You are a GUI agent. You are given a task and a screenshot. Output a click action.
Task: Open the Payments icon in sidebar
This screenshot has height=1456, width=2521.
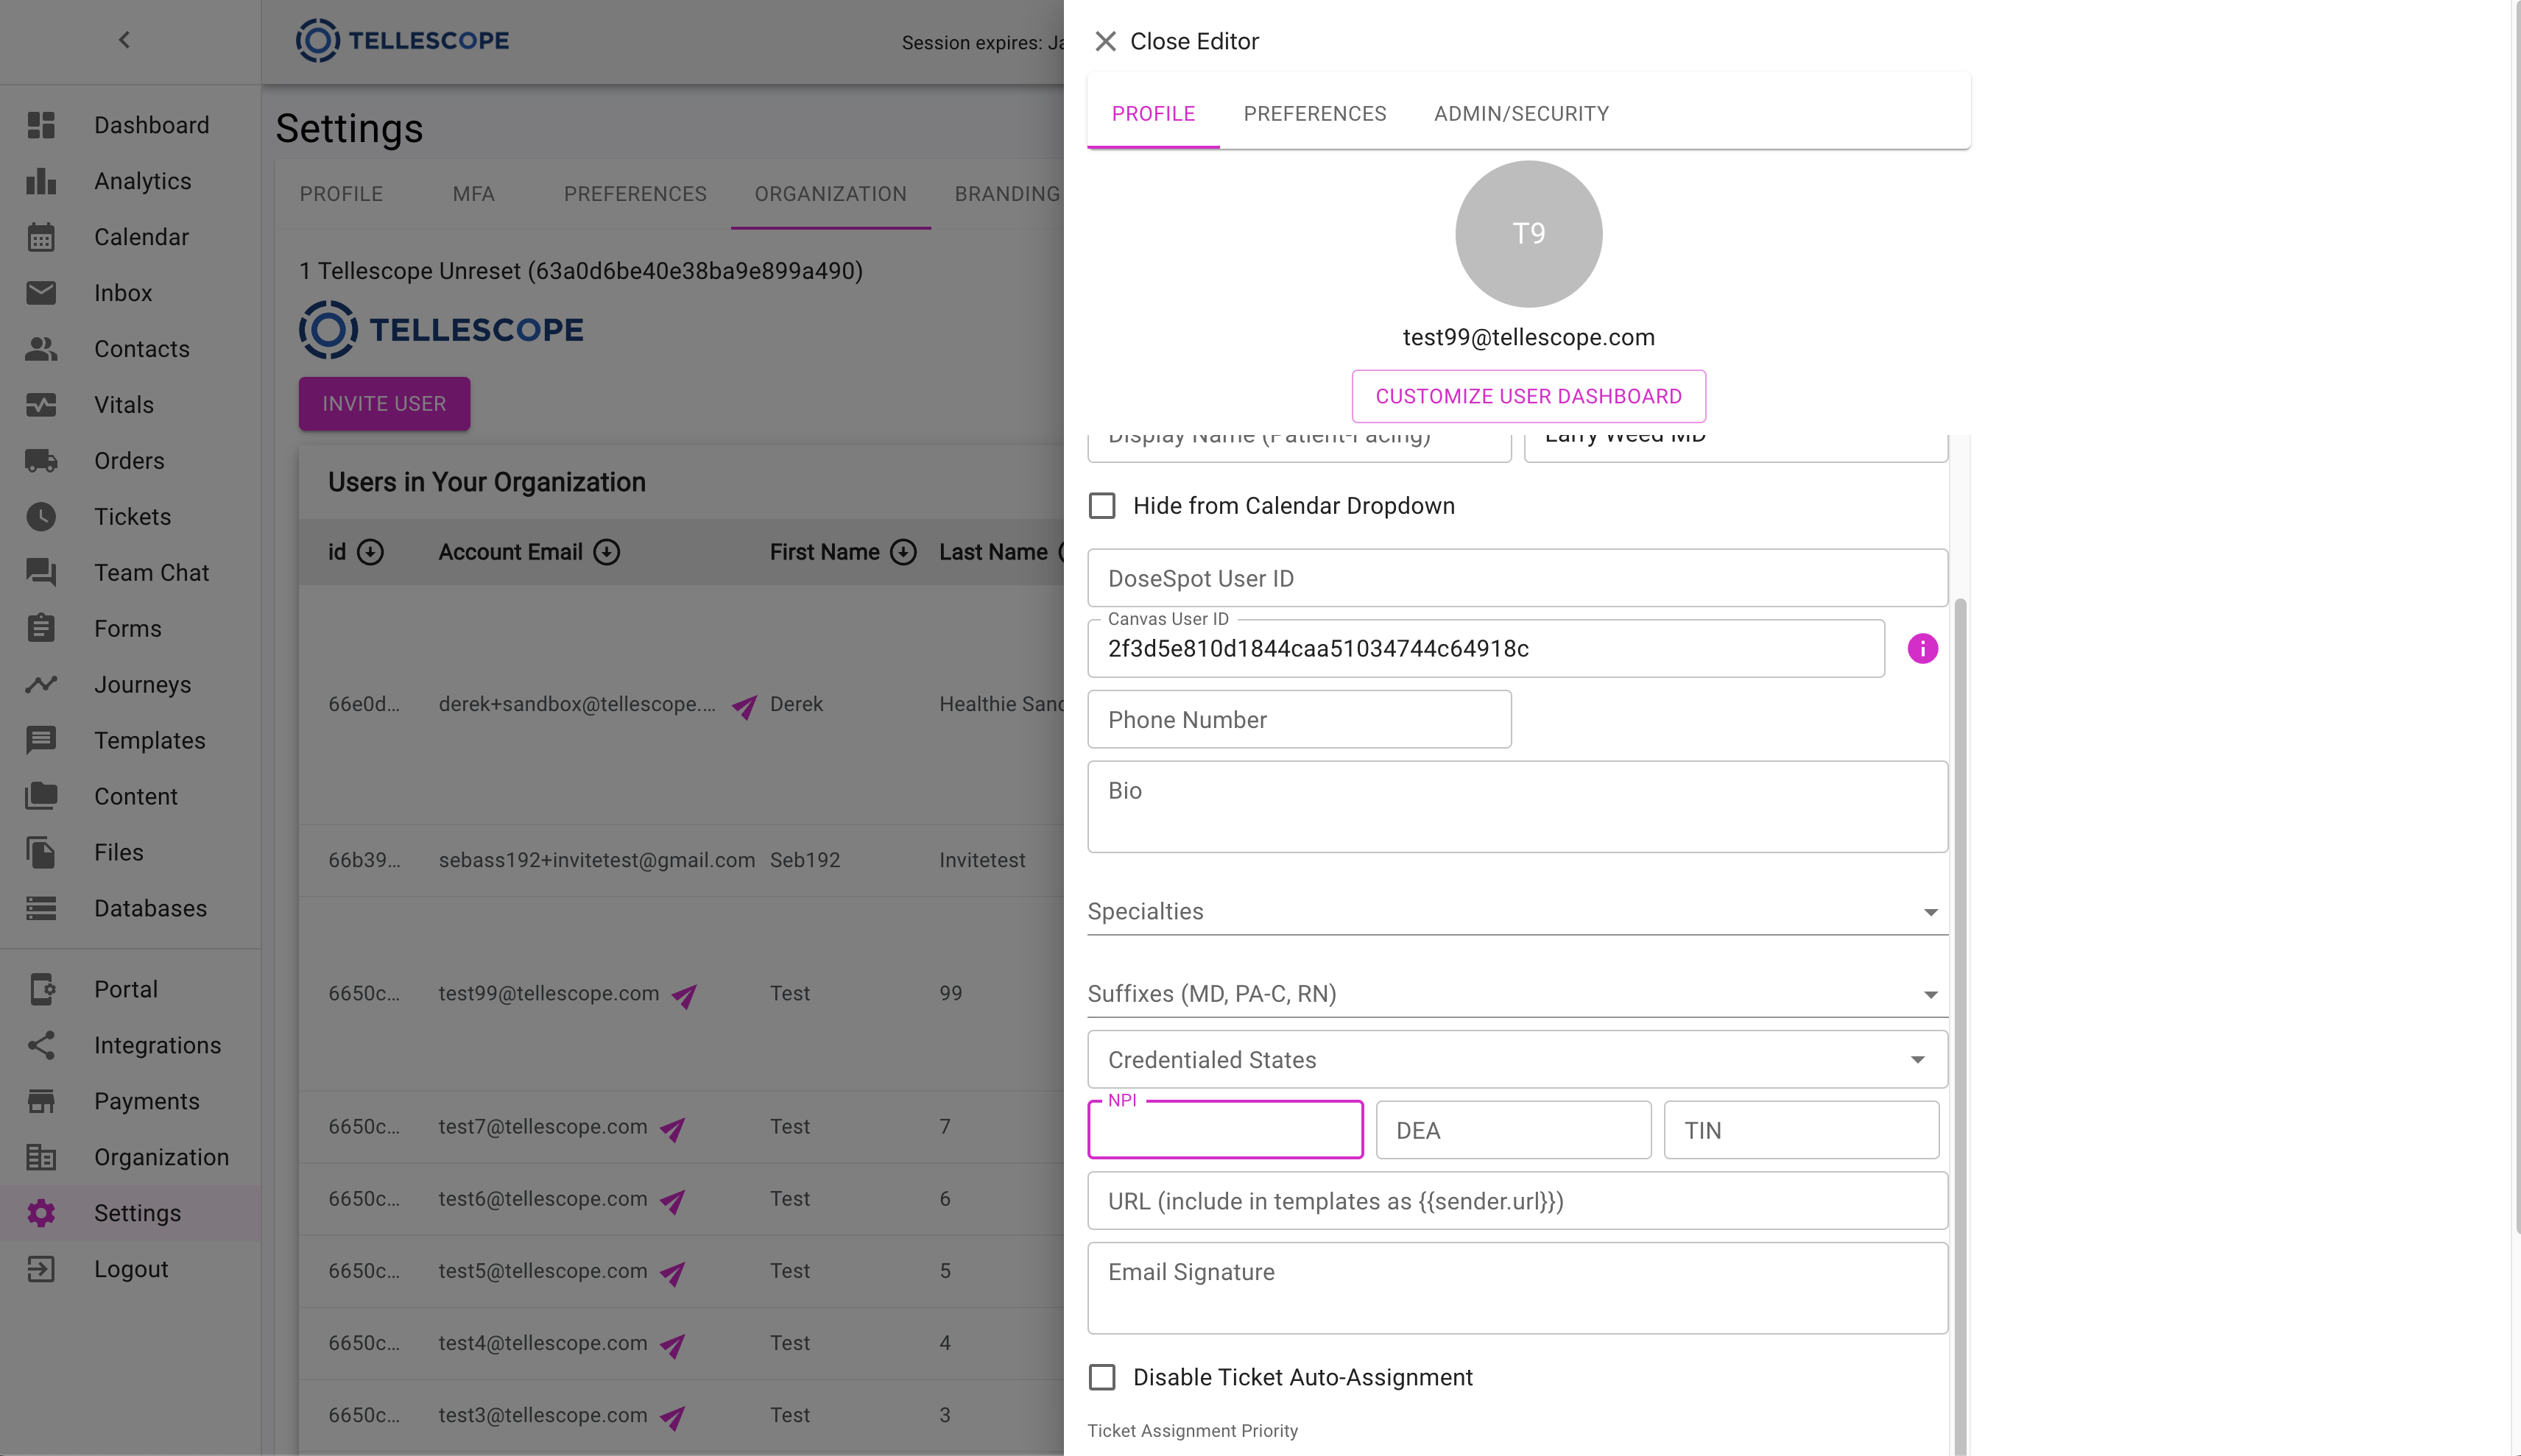41,1102
